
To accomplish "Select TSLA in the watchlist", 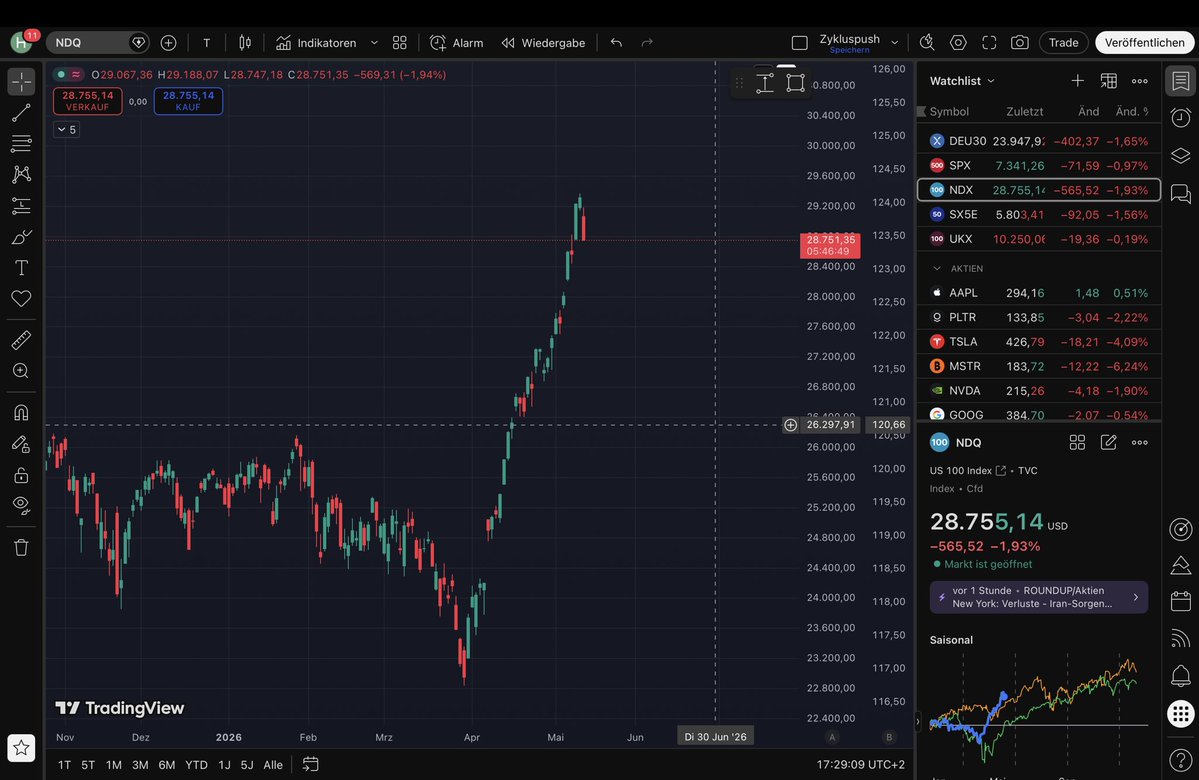I will (x=1038, y=342).
